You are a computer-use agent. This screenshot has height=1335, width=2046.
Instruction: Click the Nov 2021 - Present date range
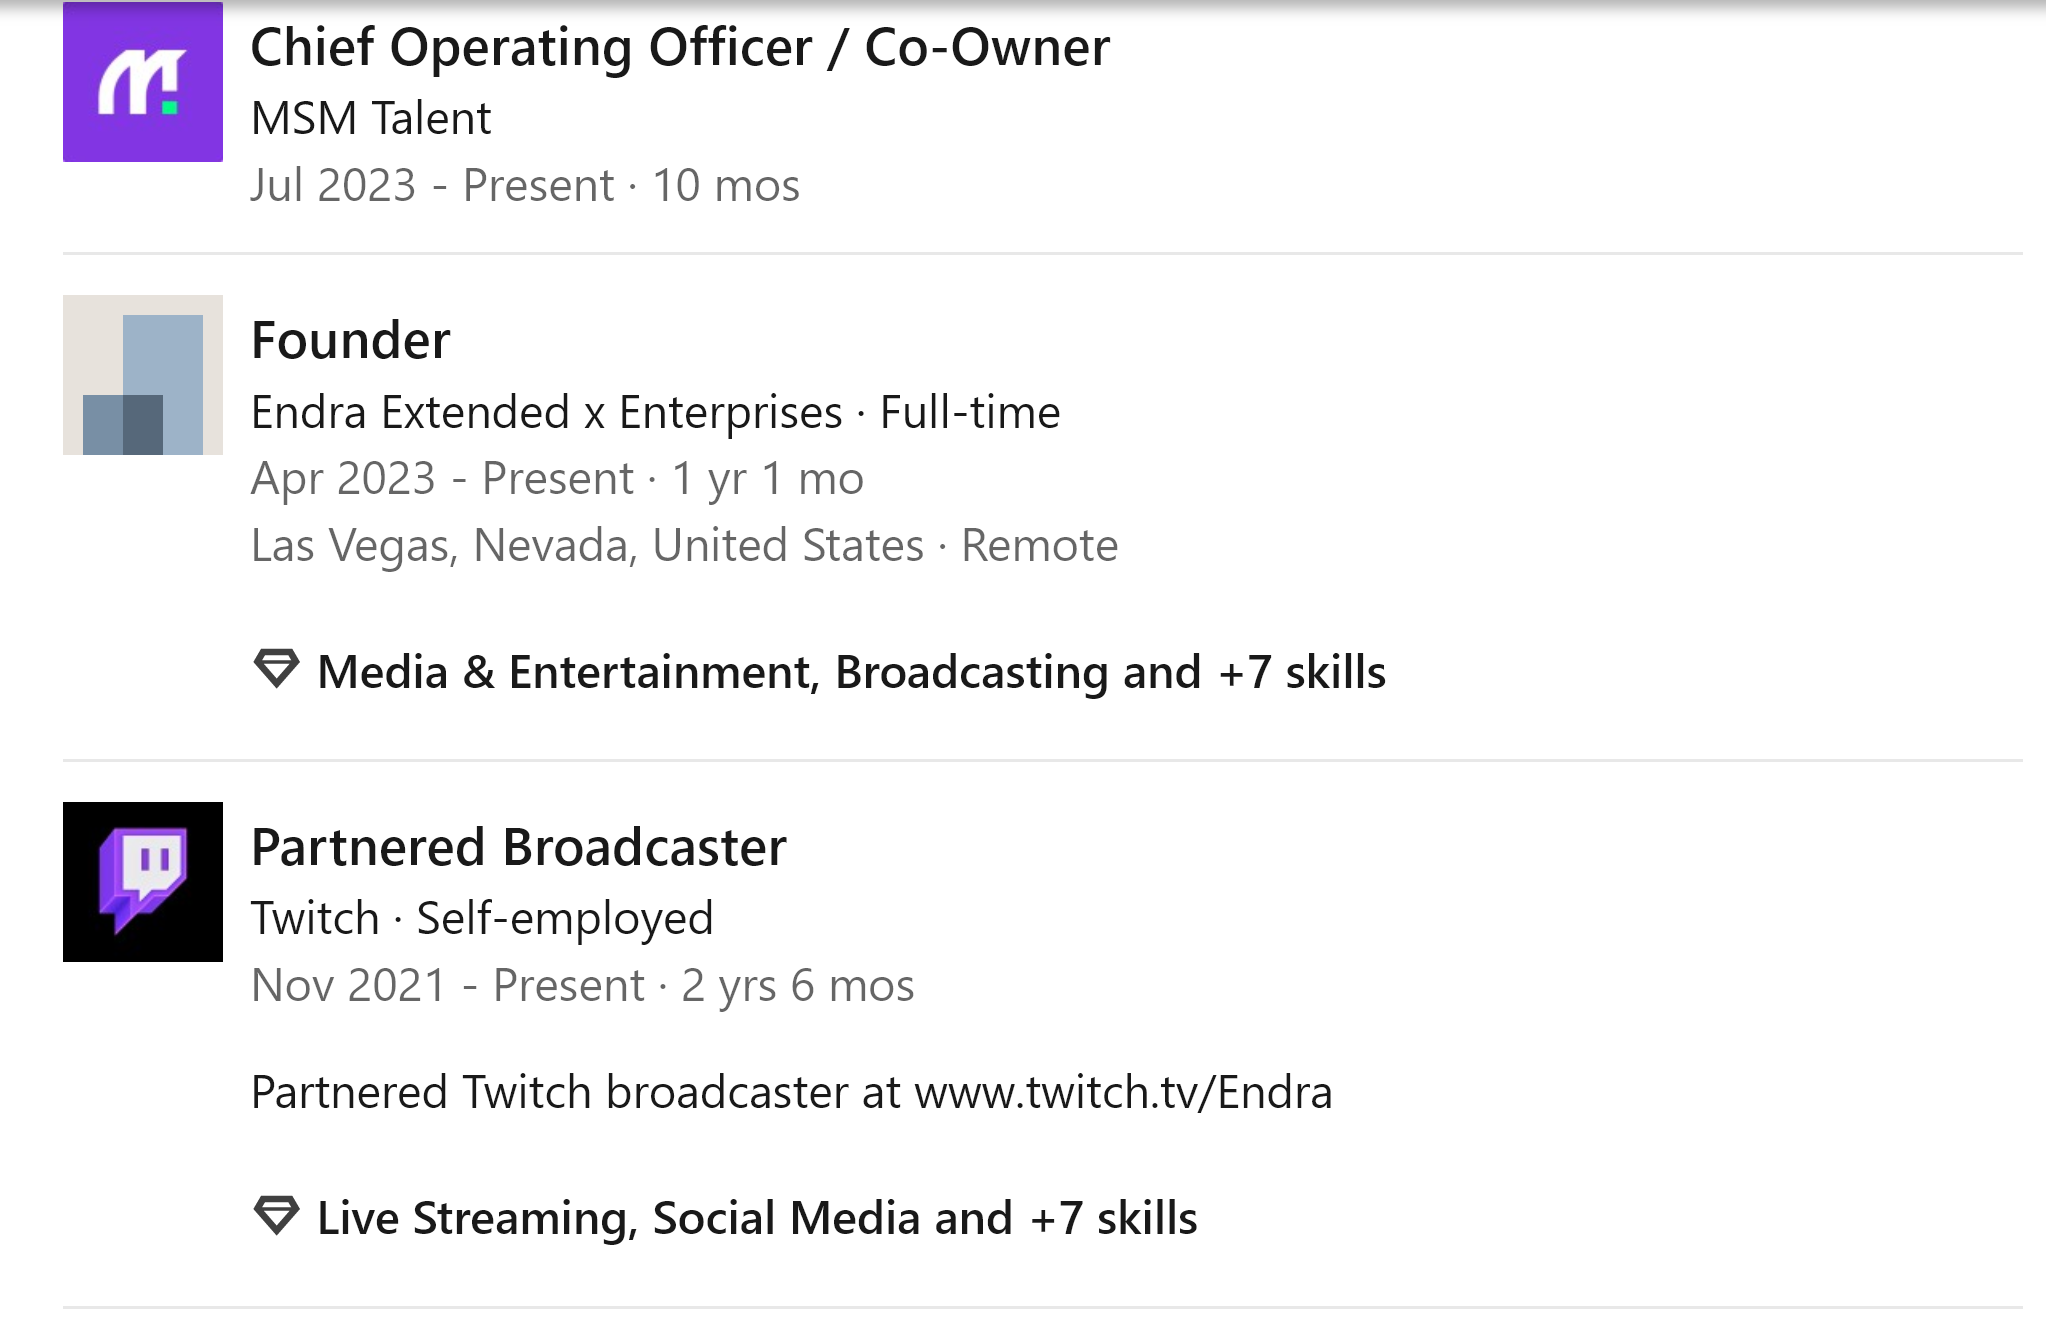pyautogui.click(x=582, y=986)
